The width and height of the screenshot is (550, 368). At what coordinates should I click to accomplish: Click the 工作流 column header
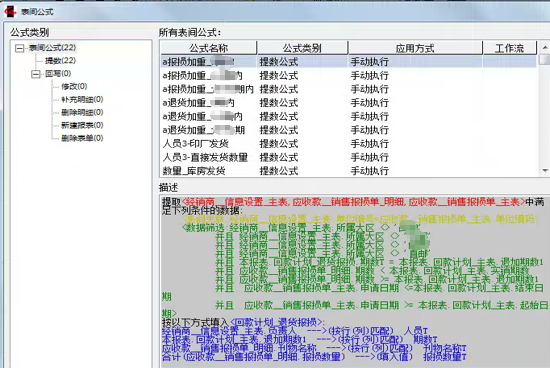[509, 48]
